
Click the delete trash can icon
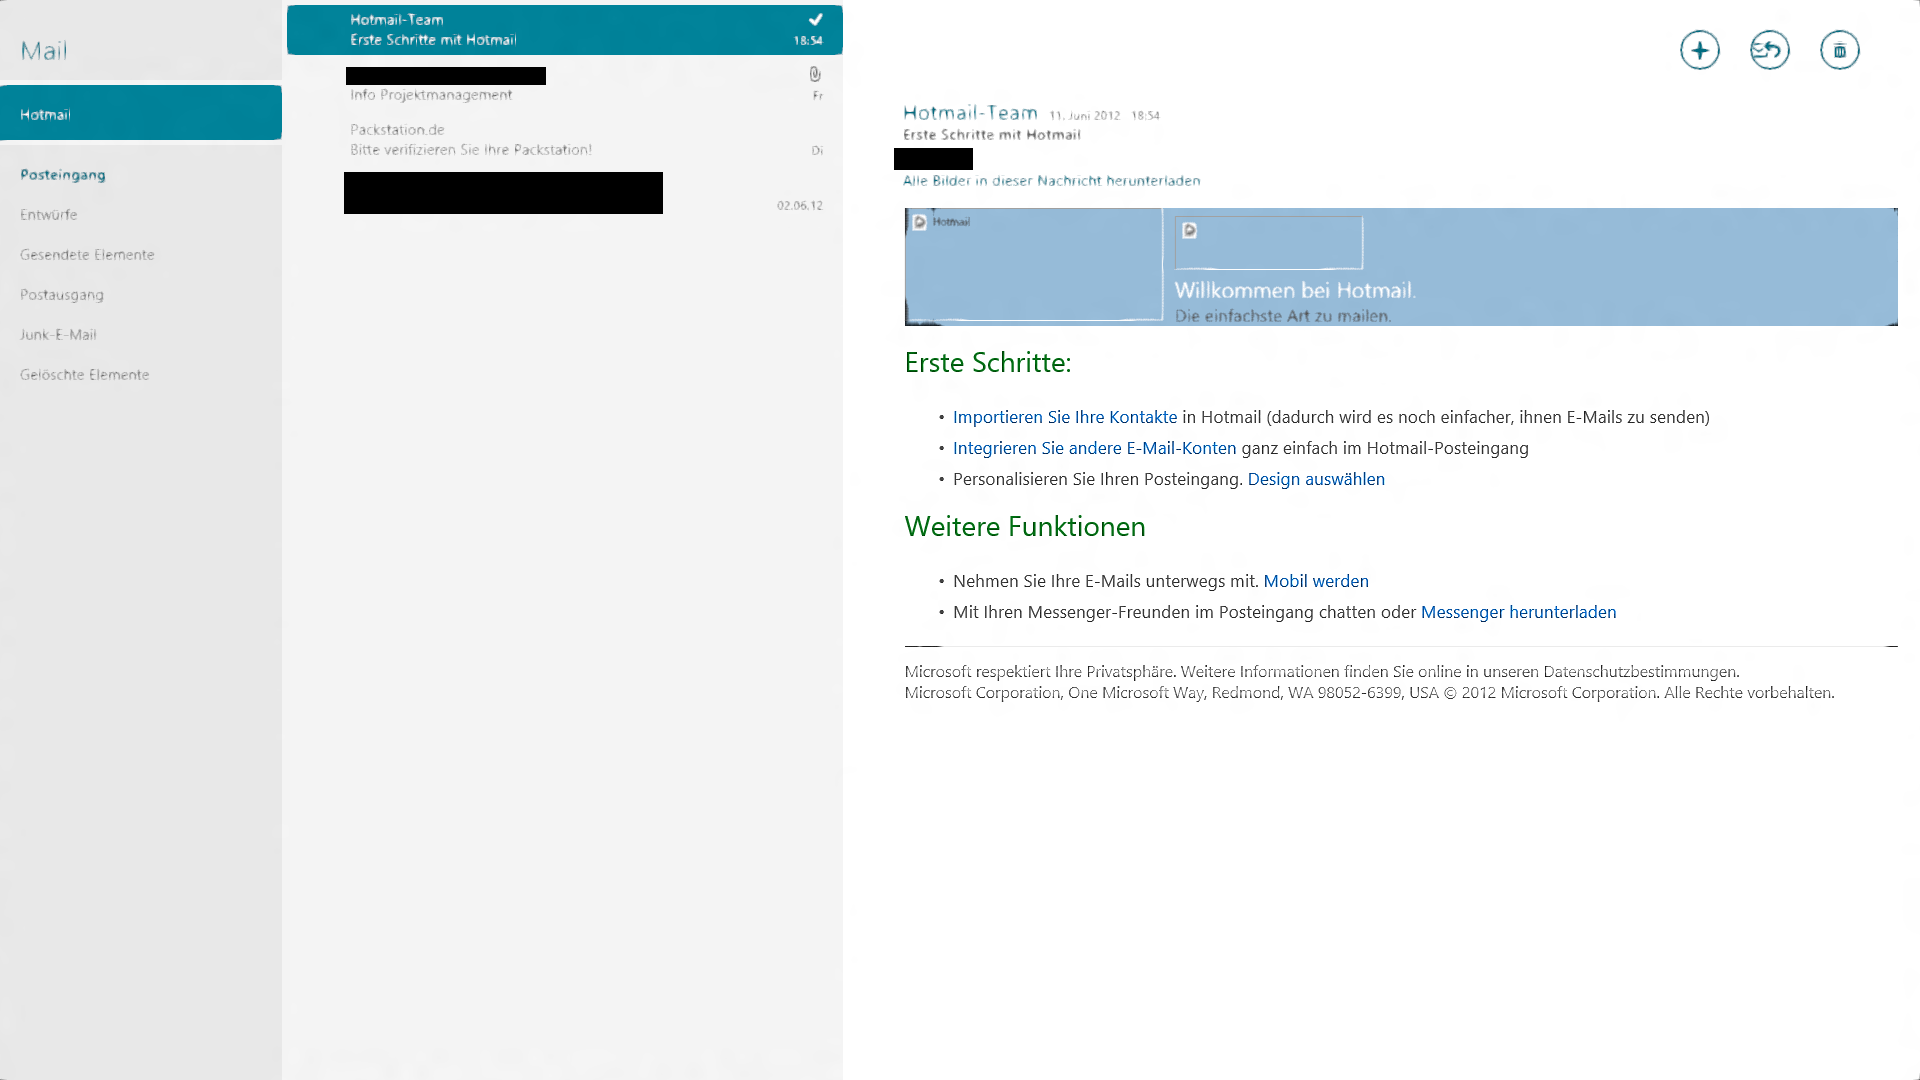pos(1839,50)
